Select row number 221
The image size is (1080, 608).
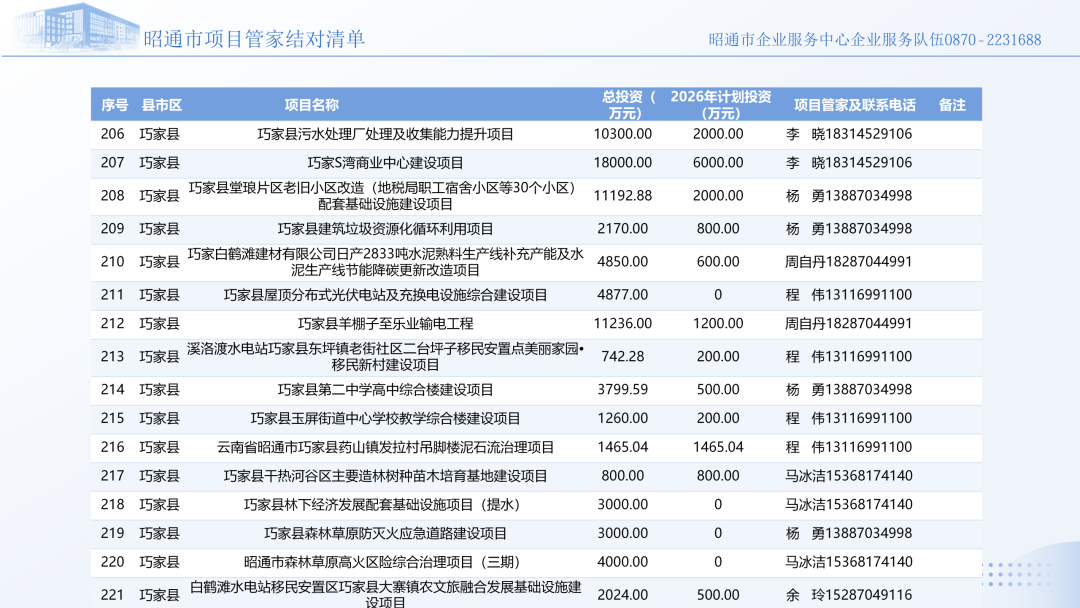(112, 596)
